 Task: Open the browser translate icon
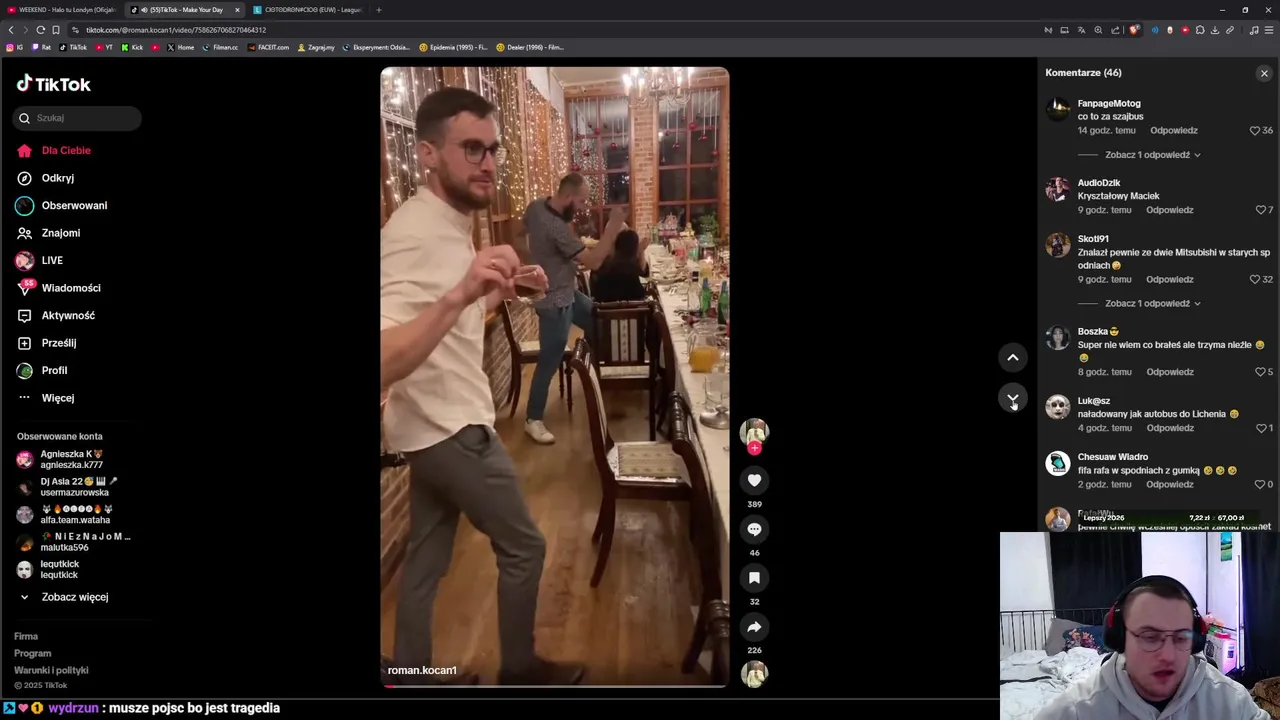pos(1081,30)
